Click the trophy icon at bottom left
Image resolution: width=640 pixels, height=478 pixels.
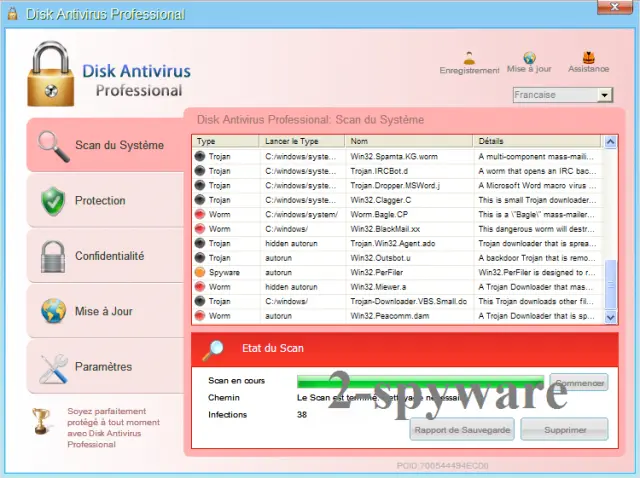(x=41, y=421)
